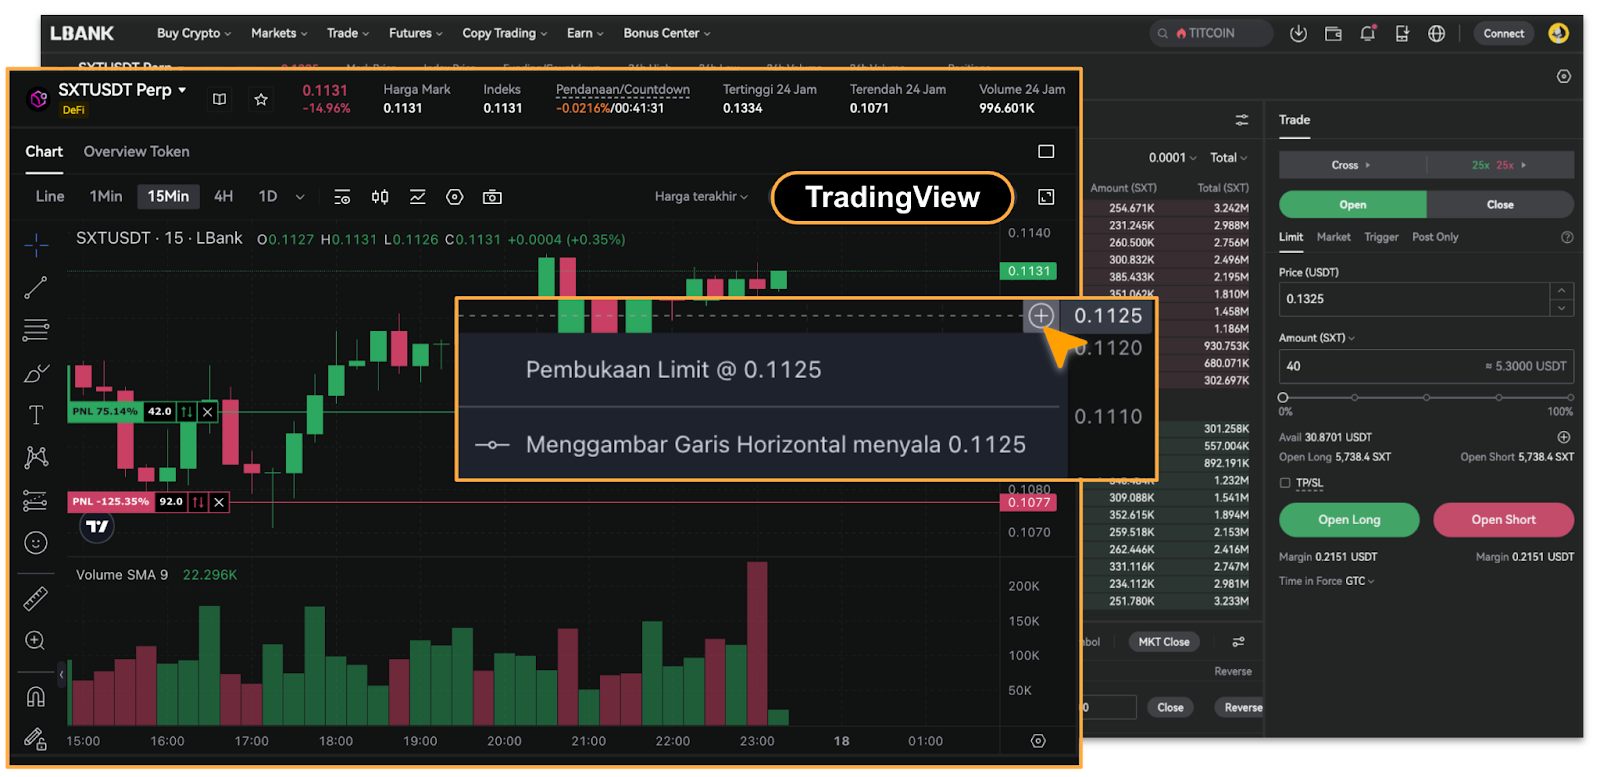Viewport: 1600px width, 777px height.
Task: Click the Open Short button
Action: point(1503,520)
